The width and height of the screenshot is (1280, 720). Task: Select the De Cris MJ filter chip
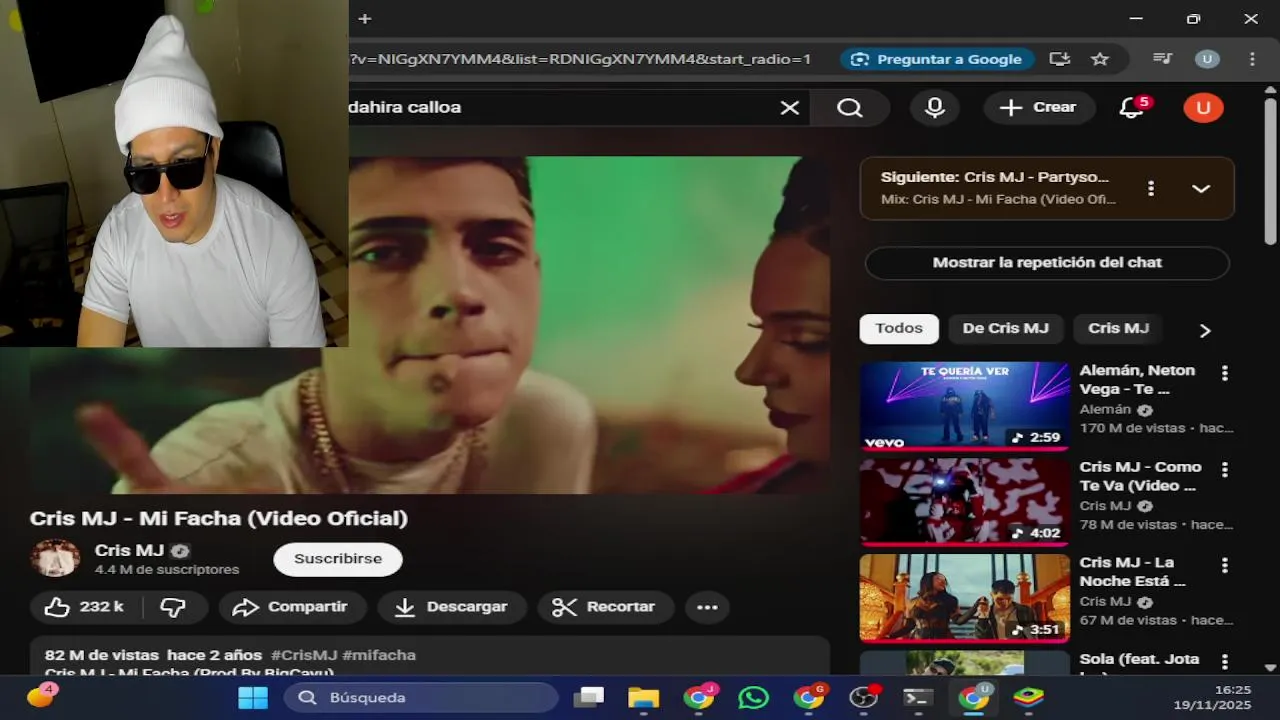click(1005, 329)
